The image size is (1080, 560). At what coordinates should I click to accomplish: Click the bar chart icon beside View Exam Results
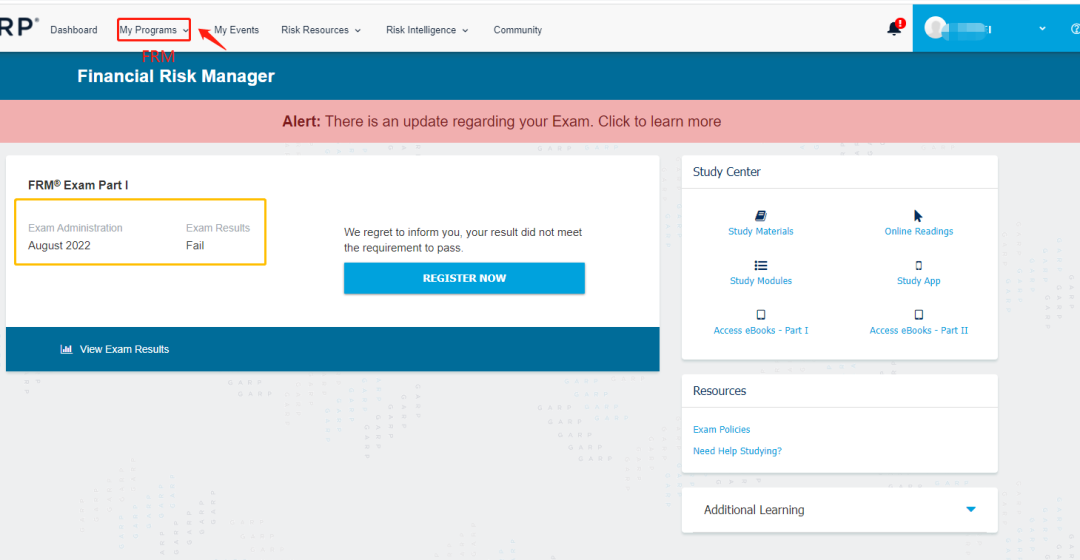click(x=66, y=349)
